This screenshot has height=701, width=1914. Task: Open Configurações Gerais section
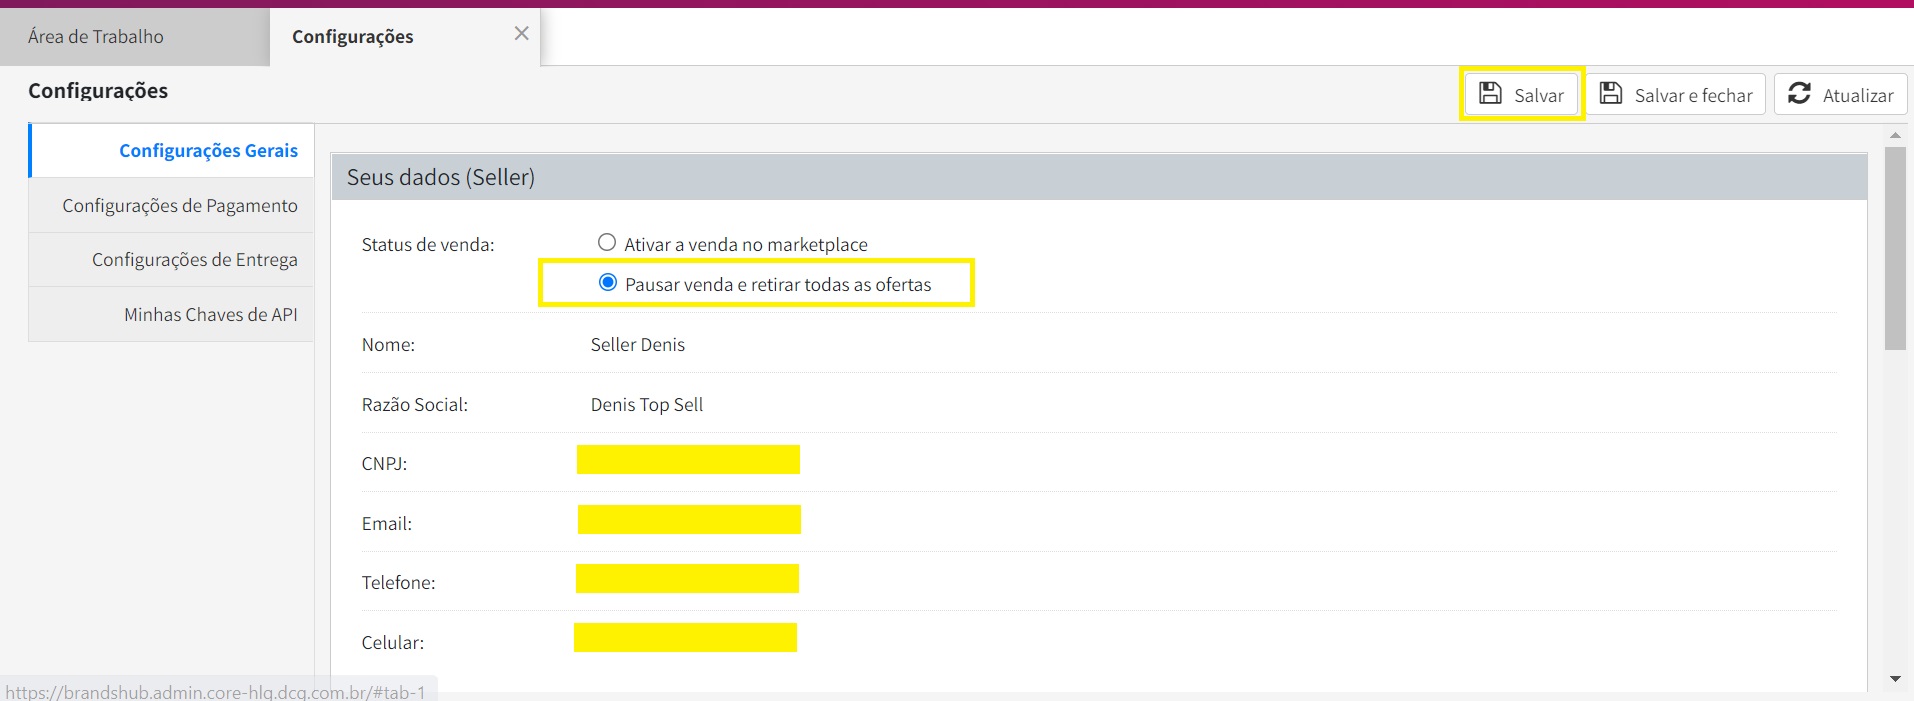[x=172, y=150]
